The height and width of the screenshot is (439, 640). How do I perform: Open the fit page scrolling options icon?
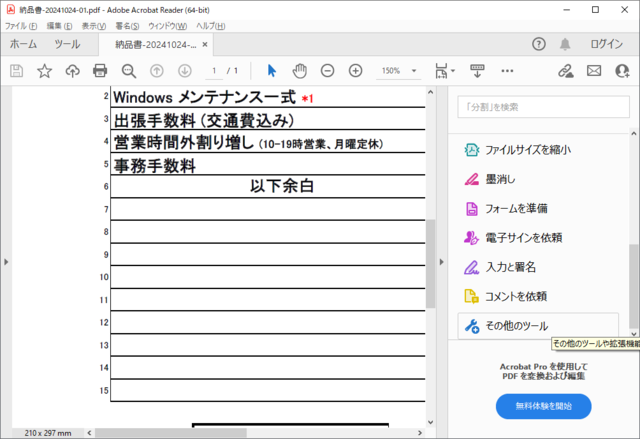click(444, 71)
